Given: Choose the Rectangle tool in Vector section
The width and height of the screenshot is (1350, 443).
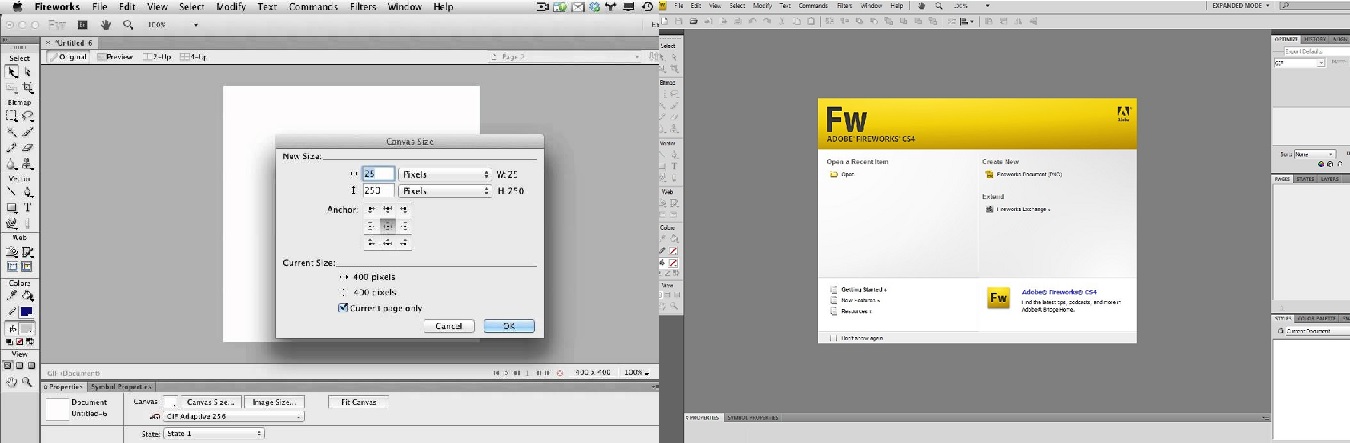Looking at the screenshot, I should [12, 207].
